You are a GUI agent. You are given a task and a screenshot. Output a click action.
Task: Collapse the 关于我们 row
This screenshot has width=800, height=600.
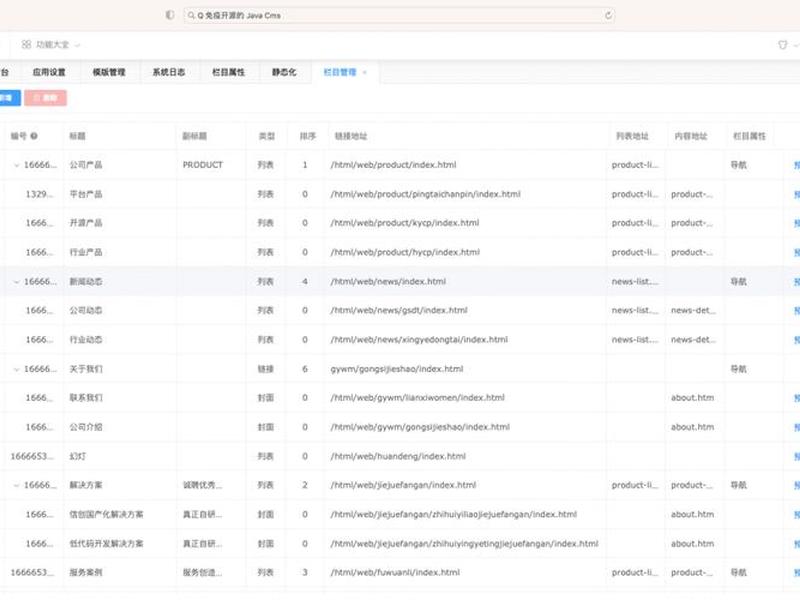[16, 369]
